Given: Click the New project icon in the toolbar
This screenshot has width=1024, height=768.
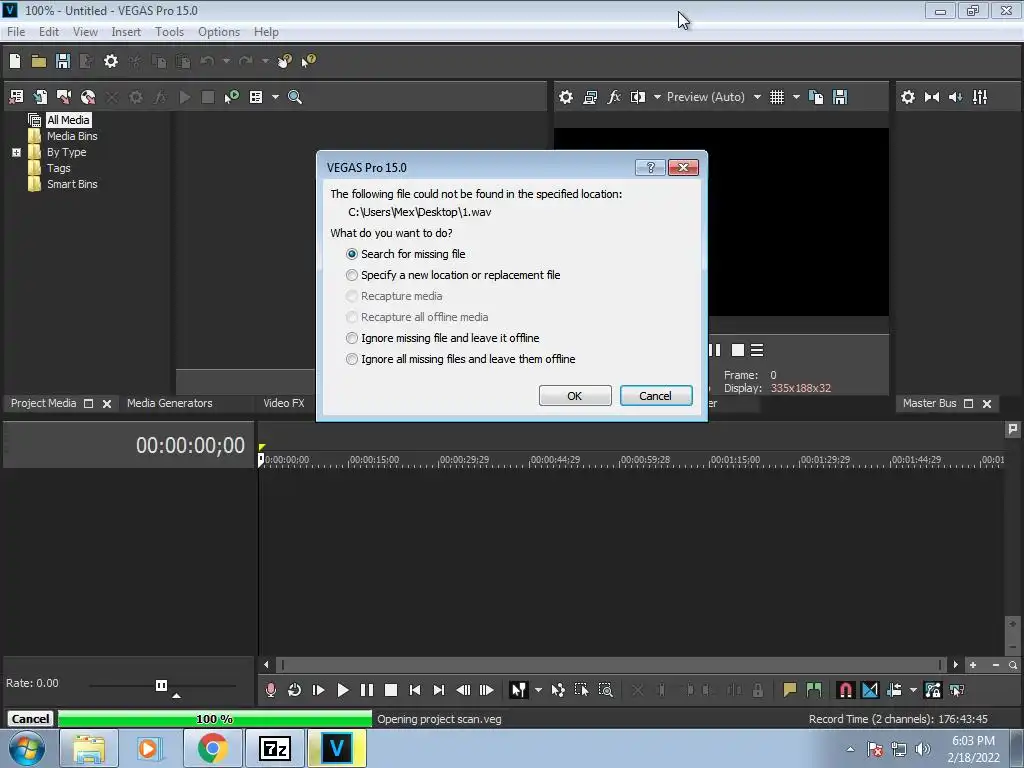Looking at the screenshot, I should coord(15,61).
